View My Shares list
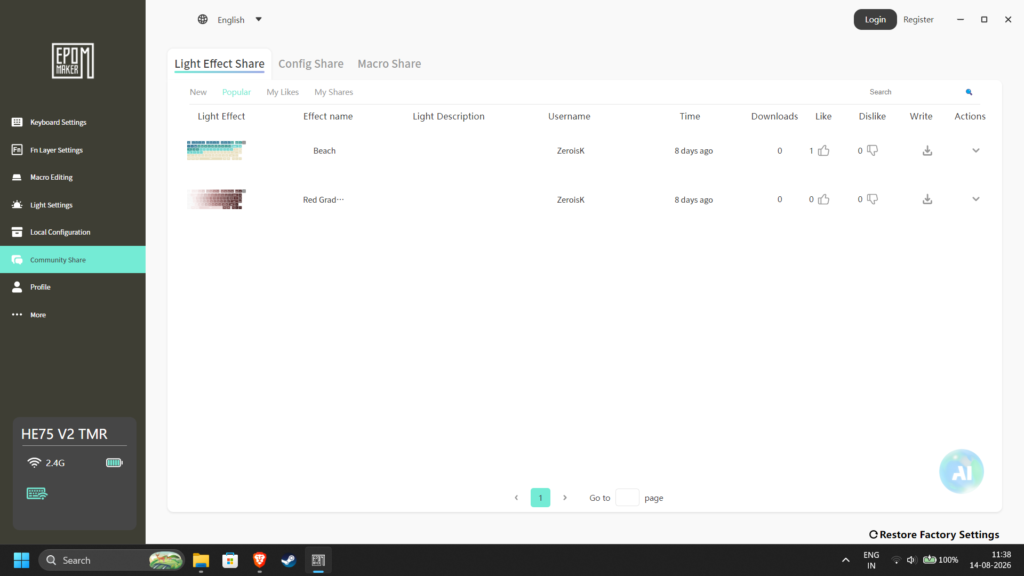 pos(334,92)
